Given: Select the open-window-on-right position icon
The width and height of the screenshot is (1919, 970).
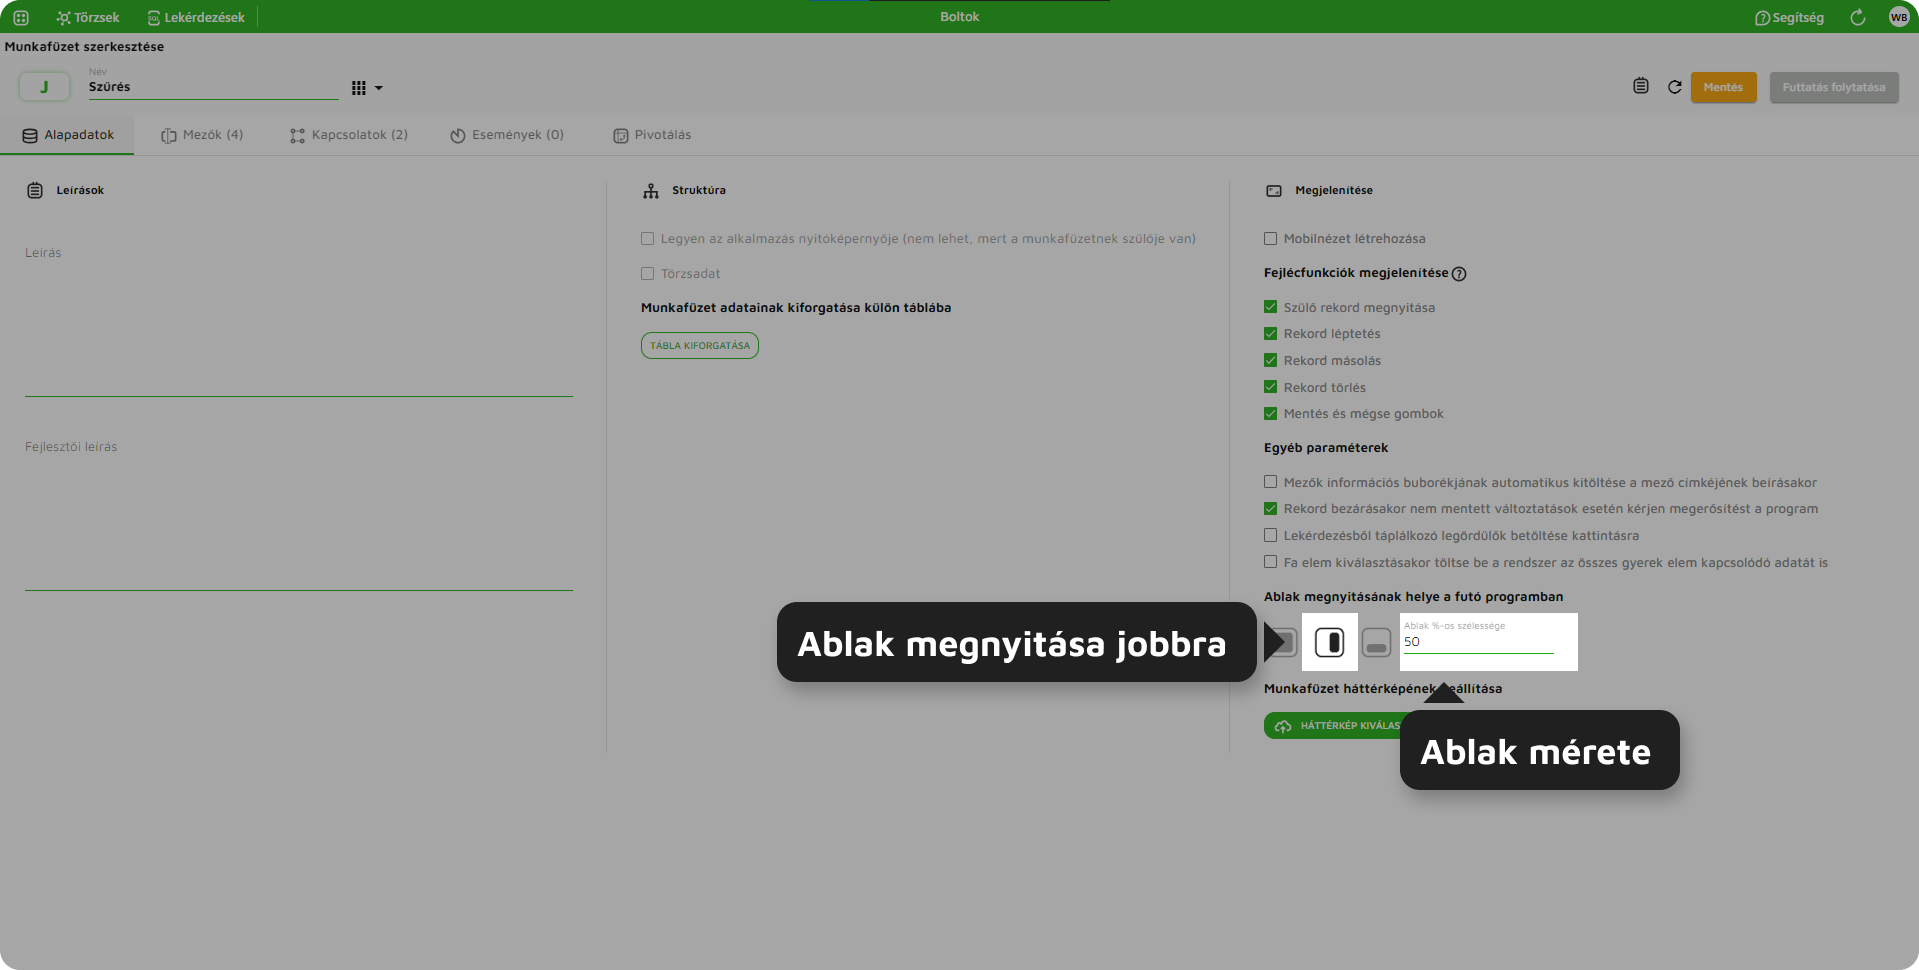Looking at the screenshot, I should (1329, 642).
